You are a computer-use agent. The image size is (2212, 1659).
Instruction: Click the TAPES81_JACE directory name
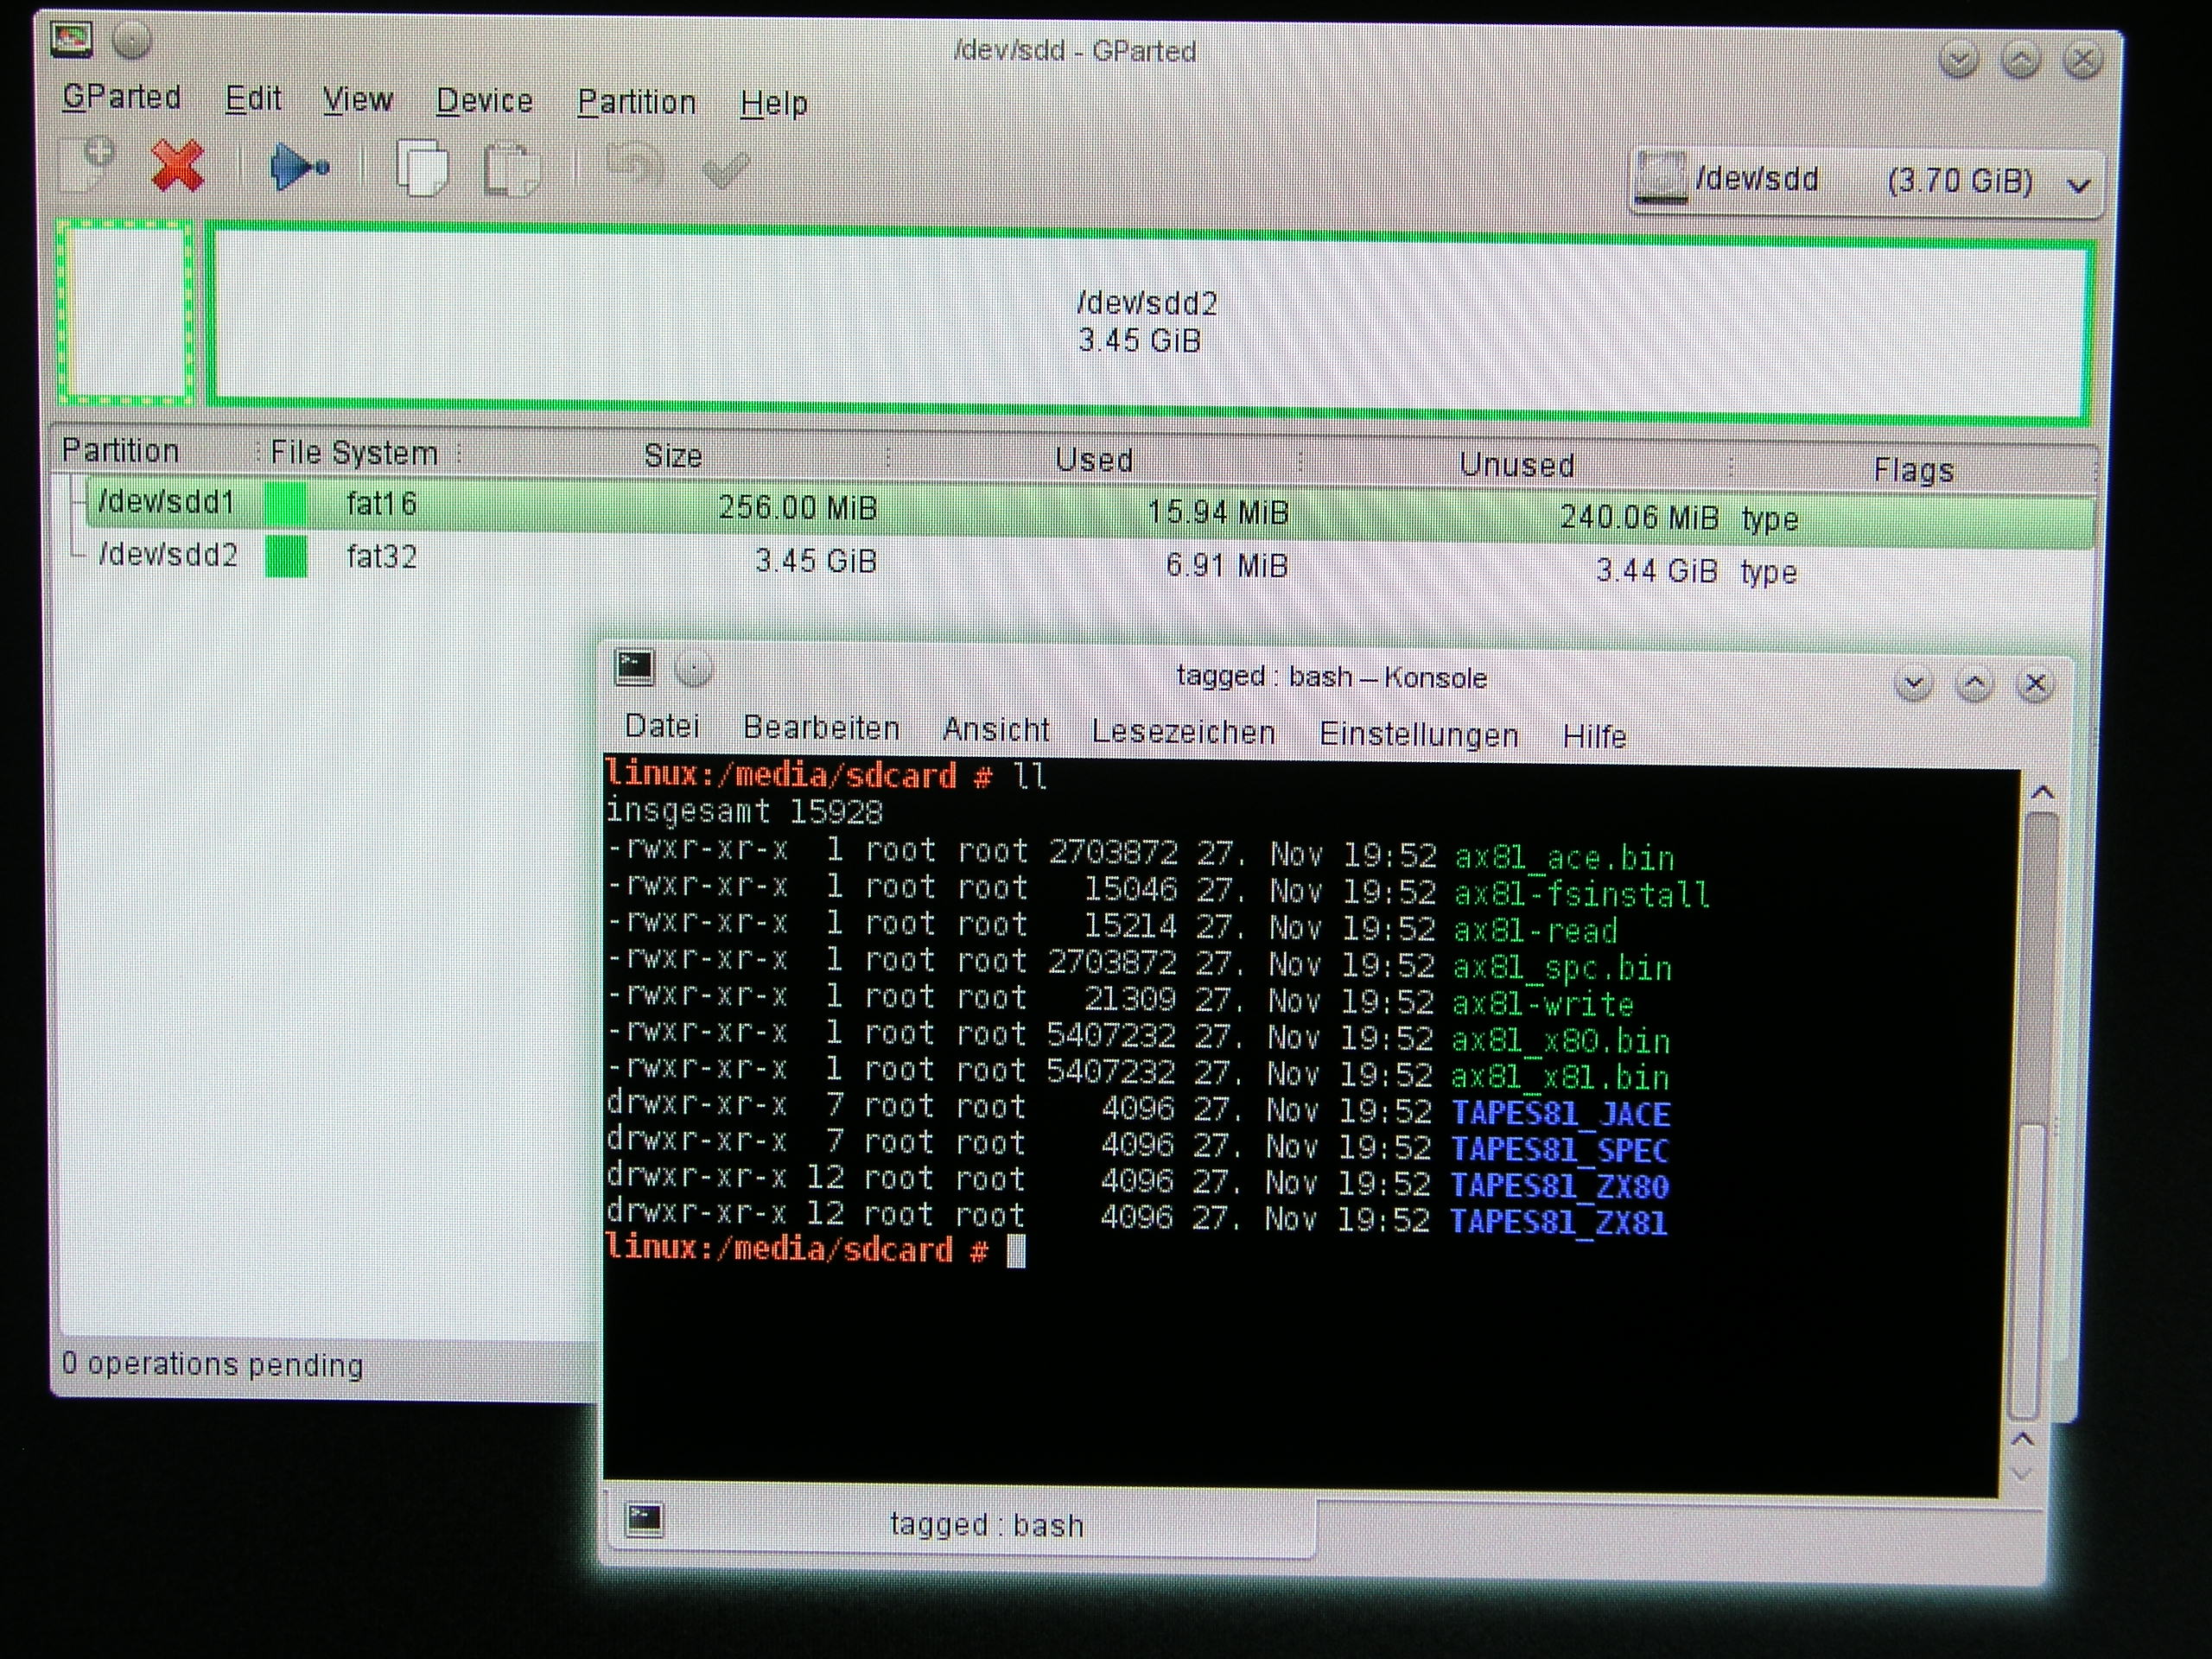click(1560, 1114)
